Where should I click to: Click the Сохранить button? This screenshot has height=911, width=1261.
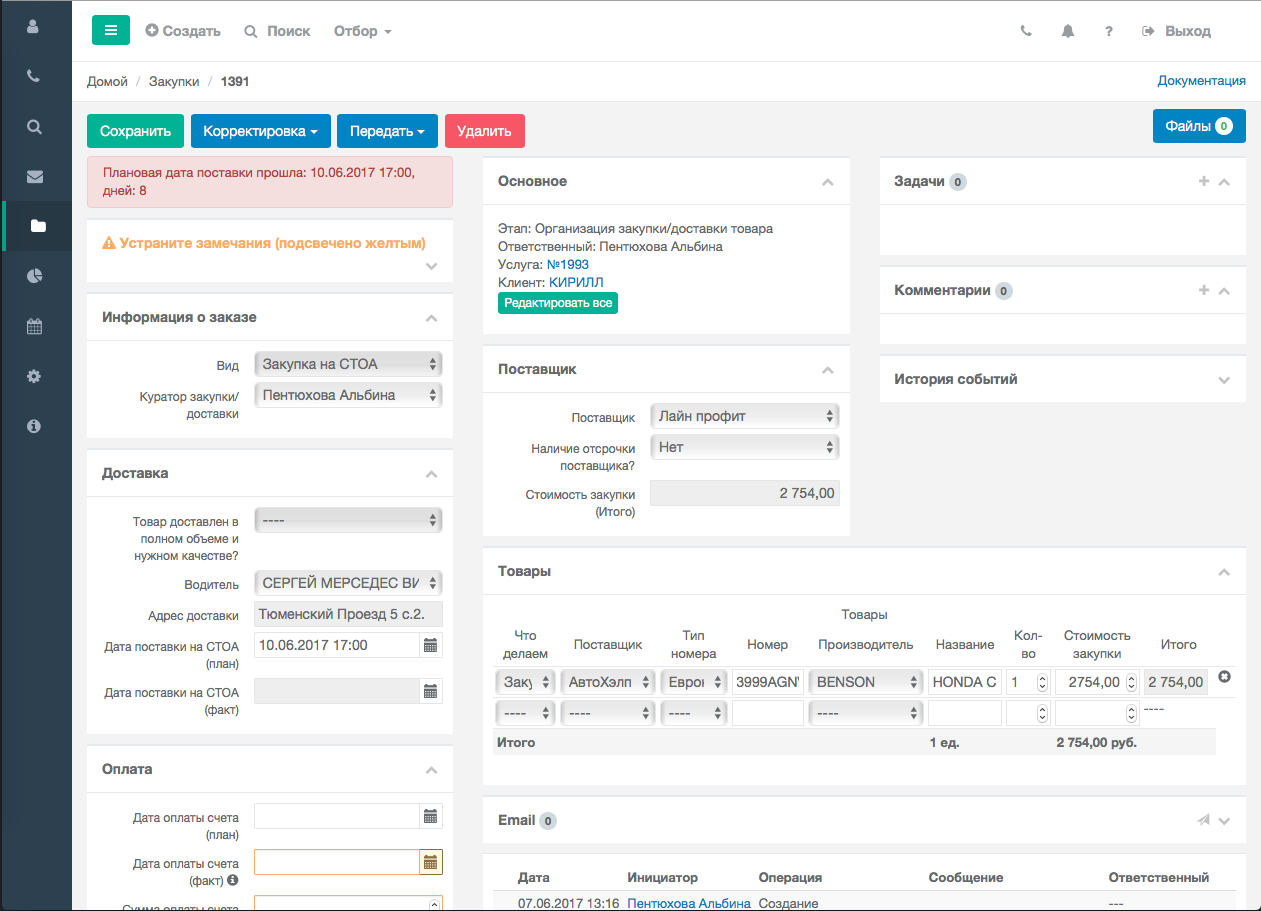pos(136,131)
